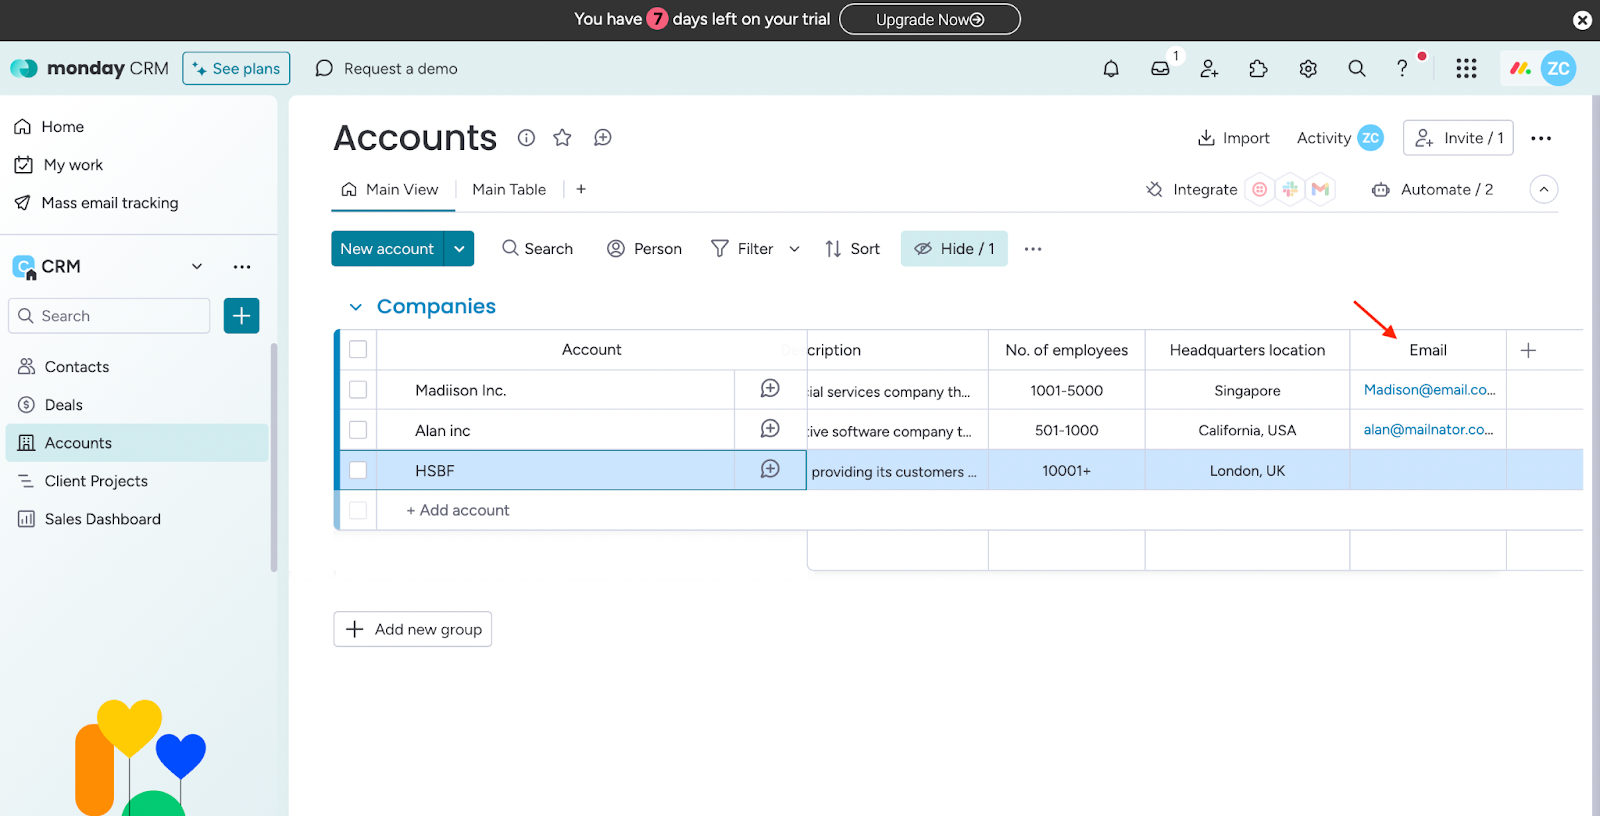Add a new column plus icon
The width and height of the screenshot is (1600, 816).
(x=1528, y=350)
